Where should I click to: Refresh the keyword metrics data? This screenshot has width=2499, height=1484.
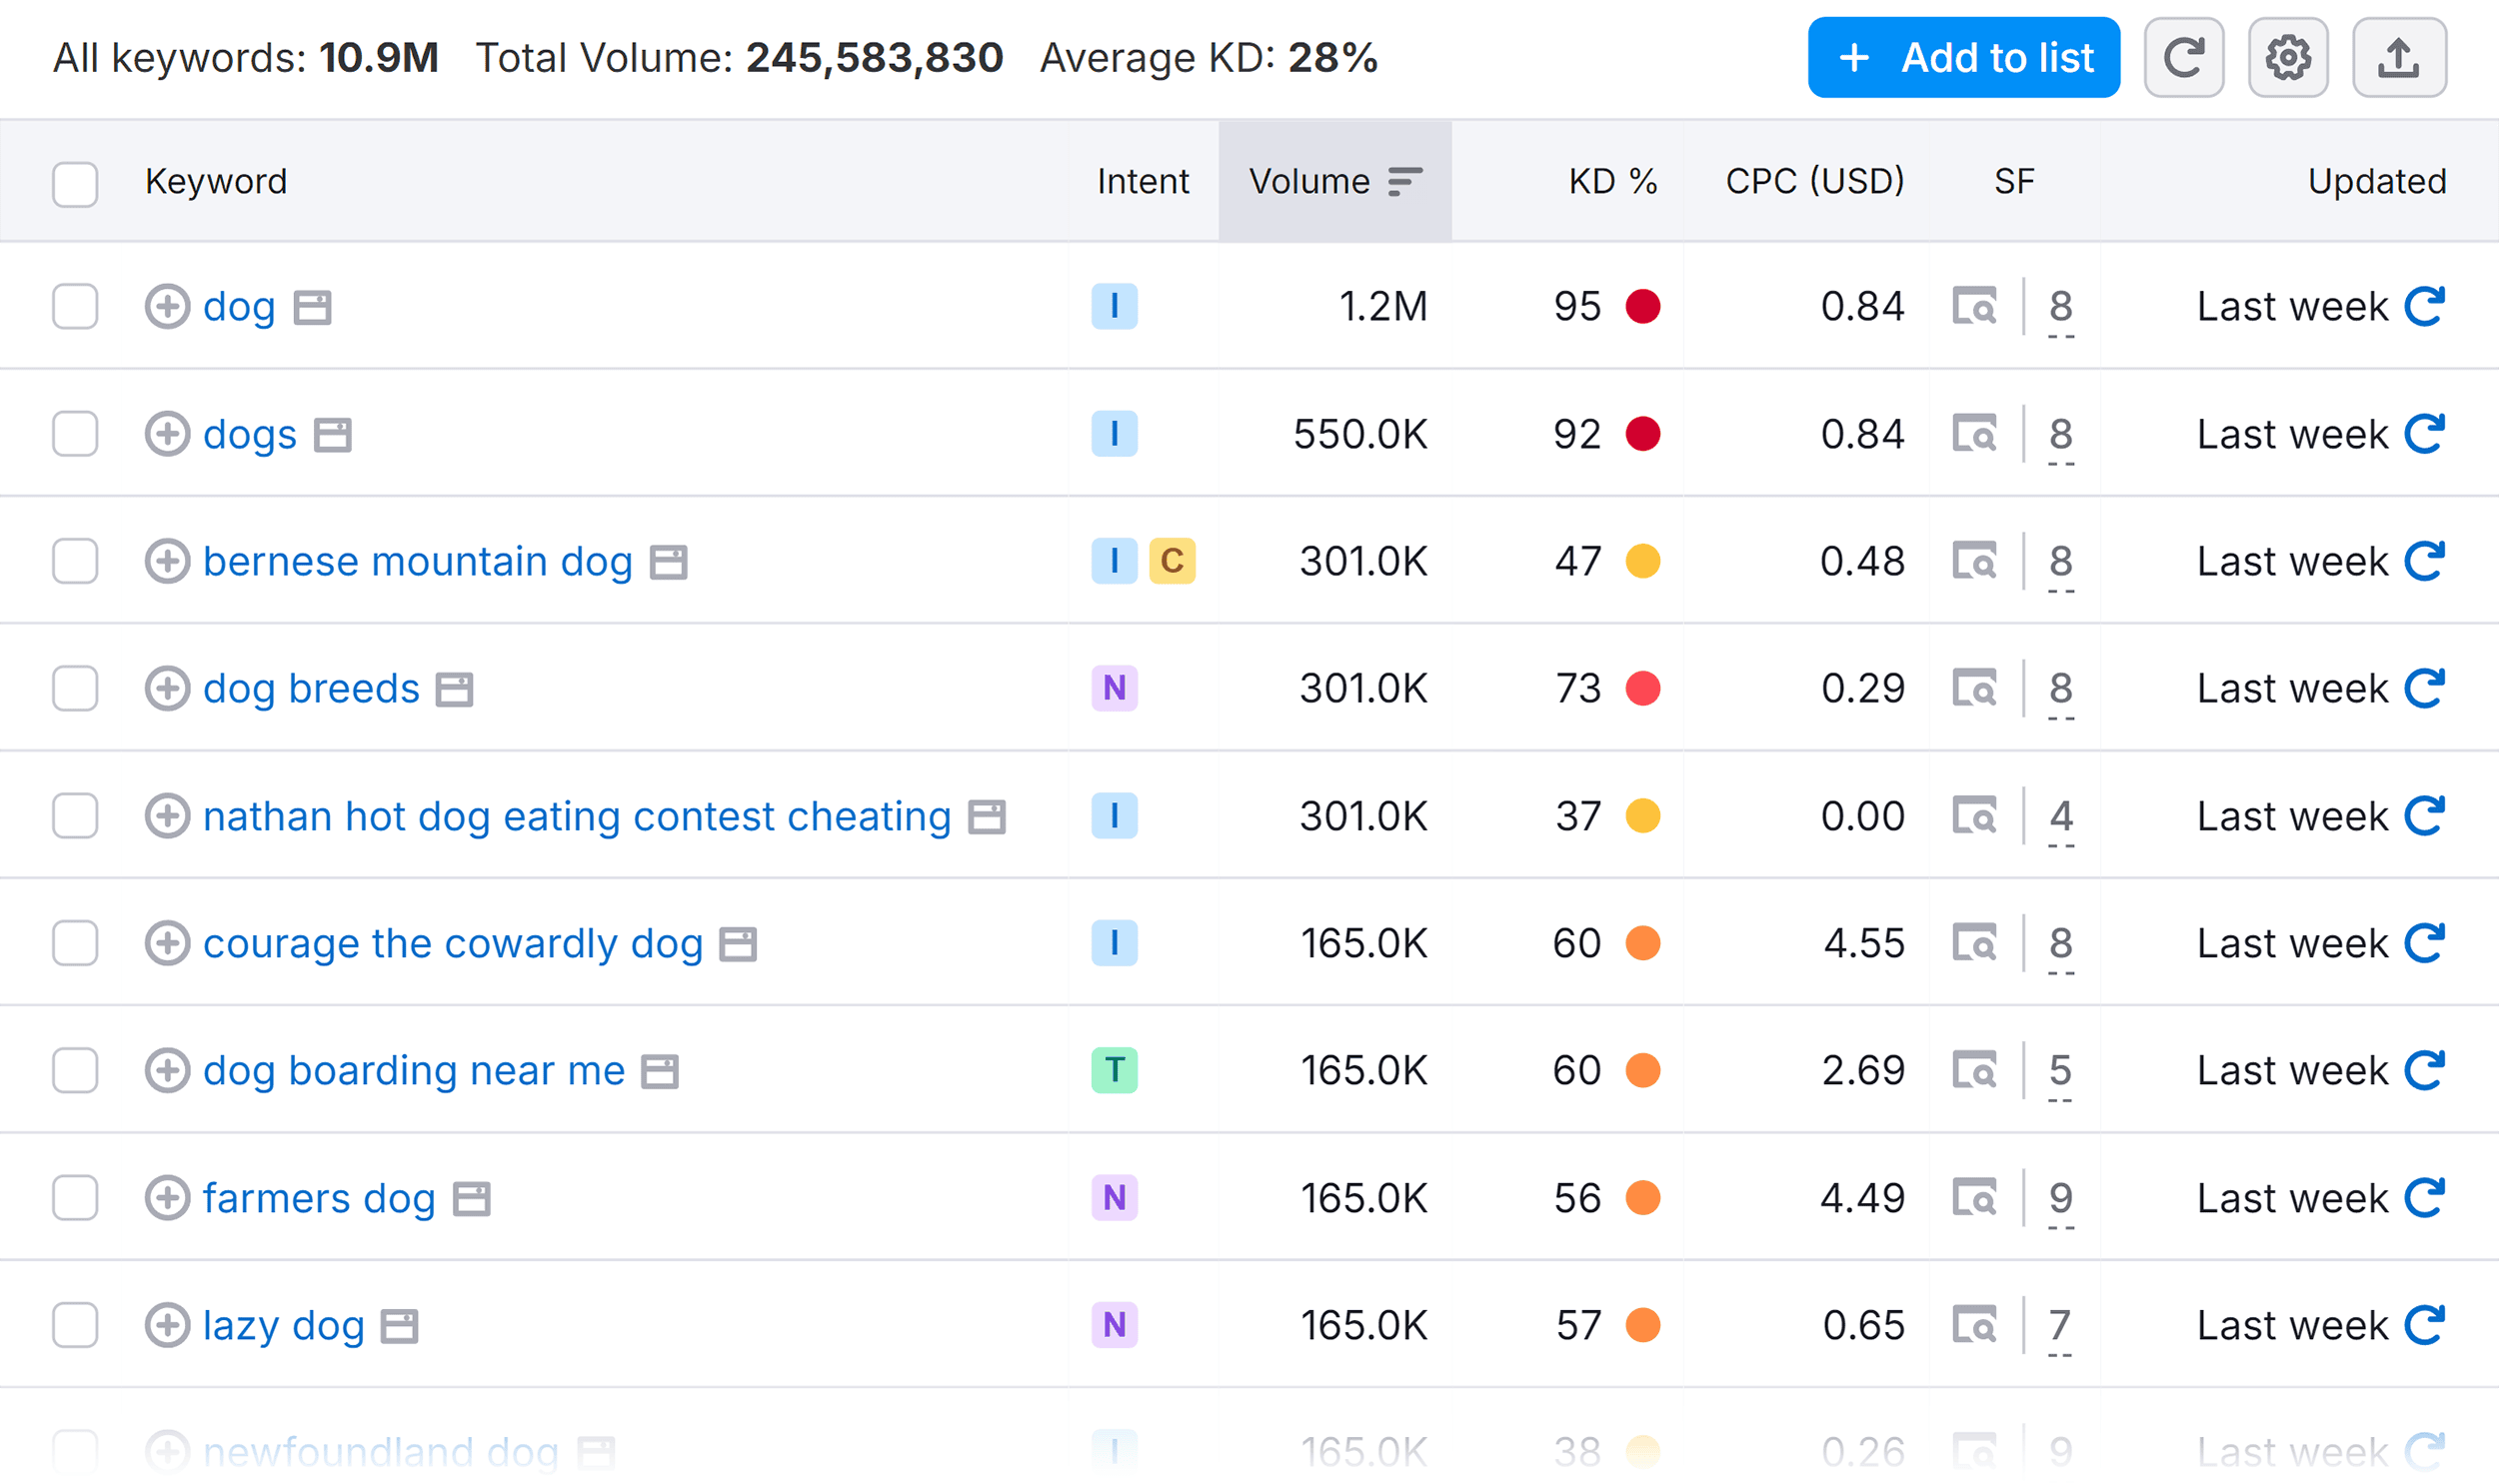[x=2184, y=57]
